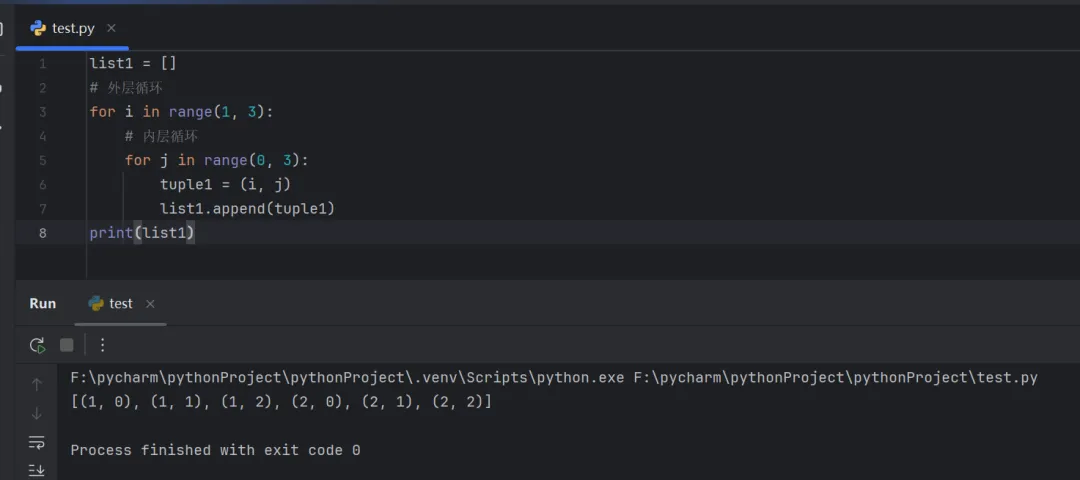
Task: Select the test run configuration tab
Action: click(x=120, y=303)
